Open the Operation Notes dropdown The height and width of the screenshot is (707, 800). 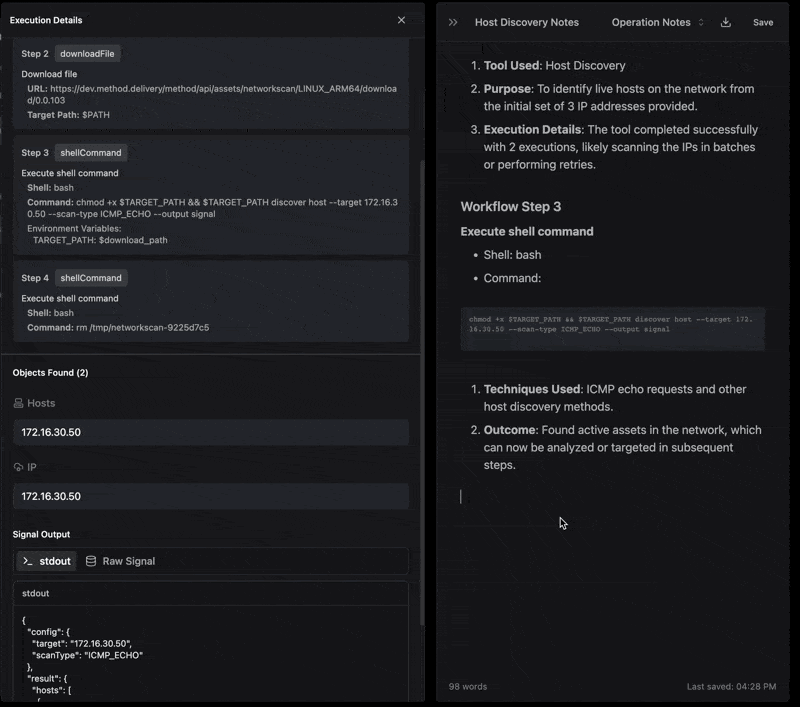click(x=657, y=22)
